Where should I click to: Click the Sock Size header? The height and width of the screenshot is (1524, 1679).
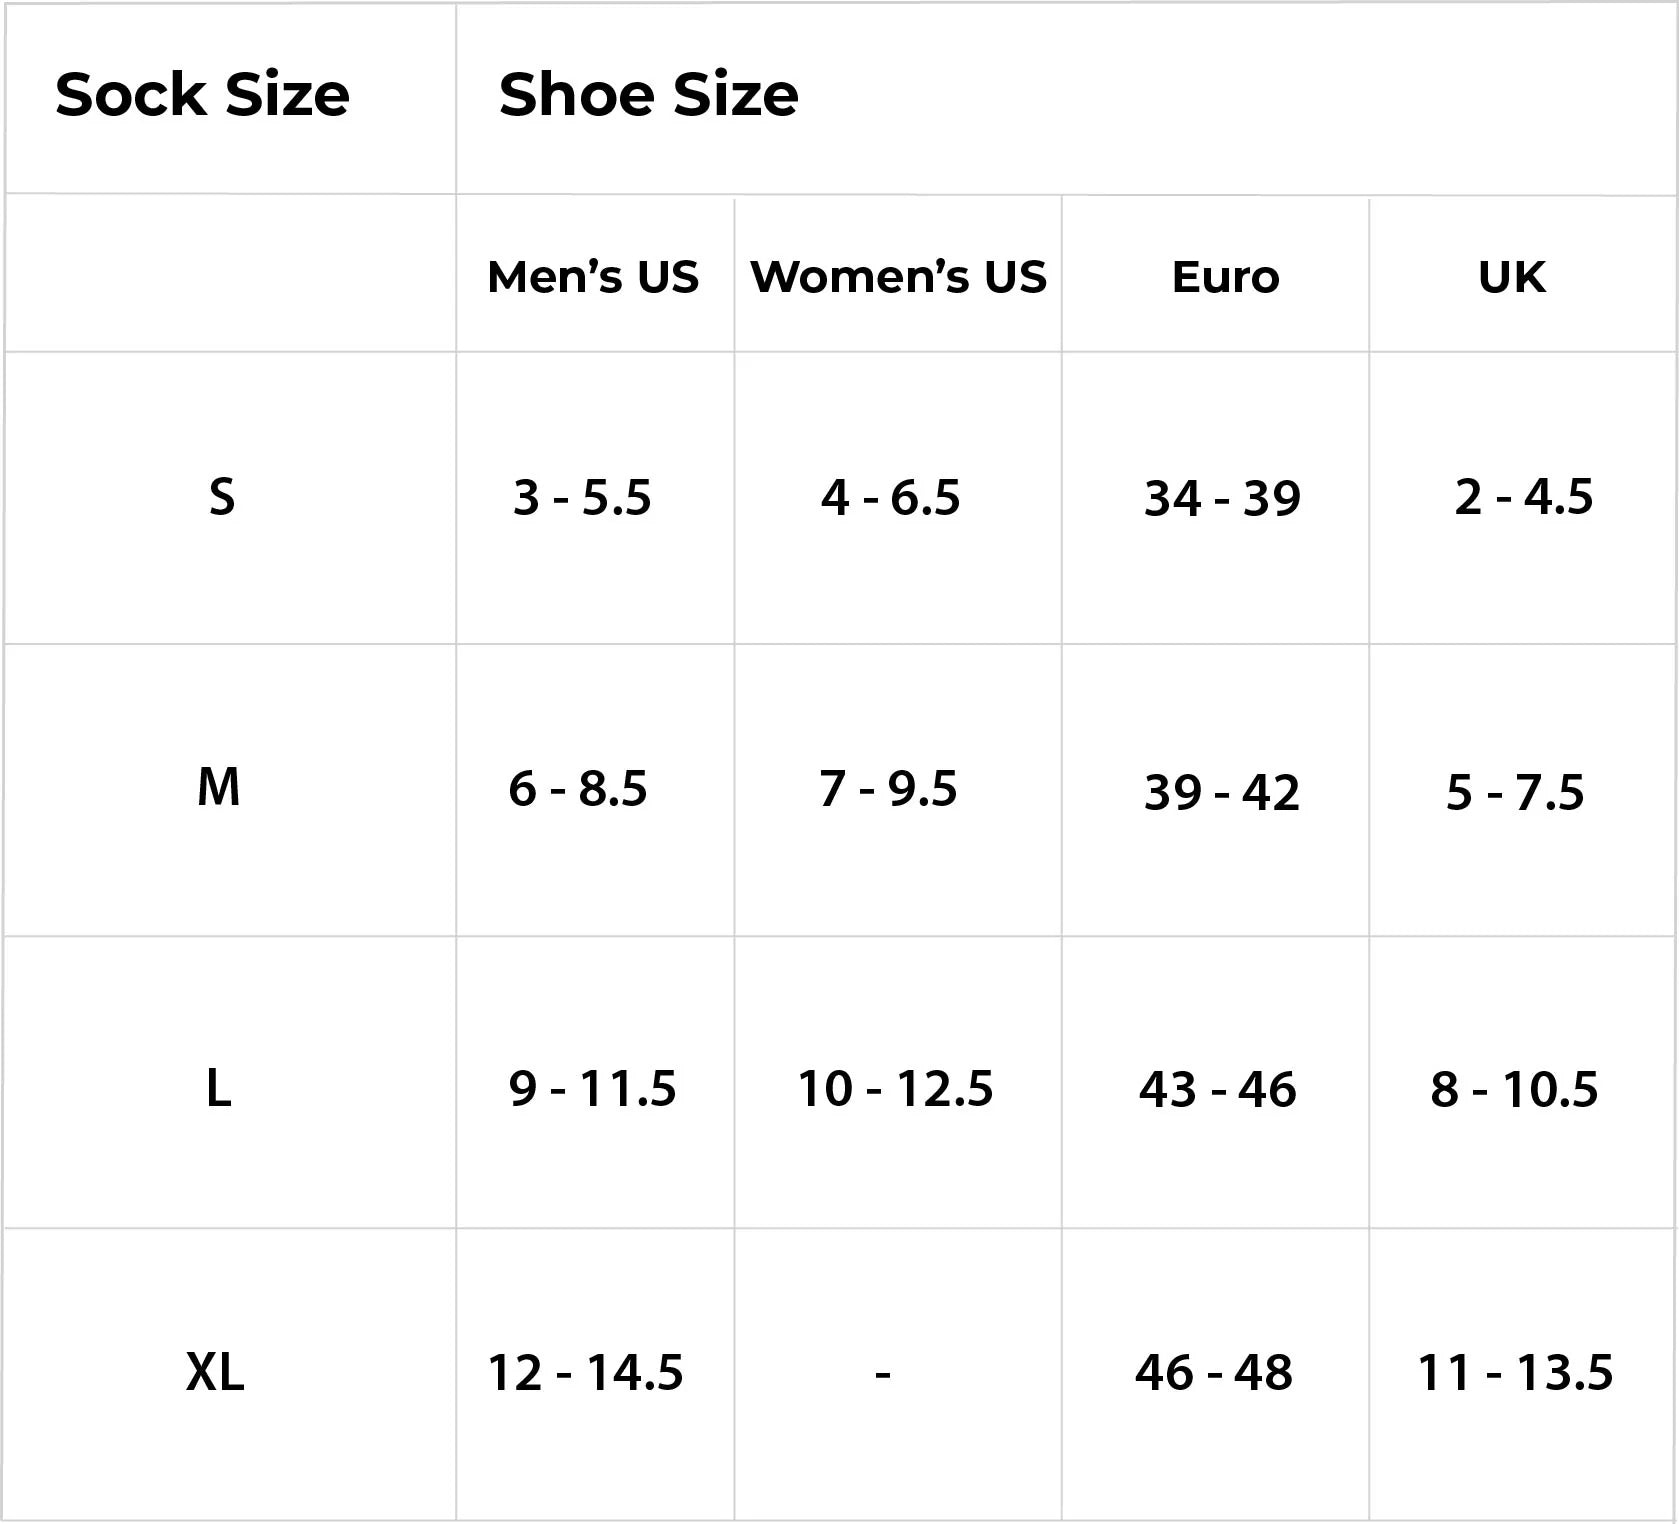pyautogui.click(x=202, y=96)
